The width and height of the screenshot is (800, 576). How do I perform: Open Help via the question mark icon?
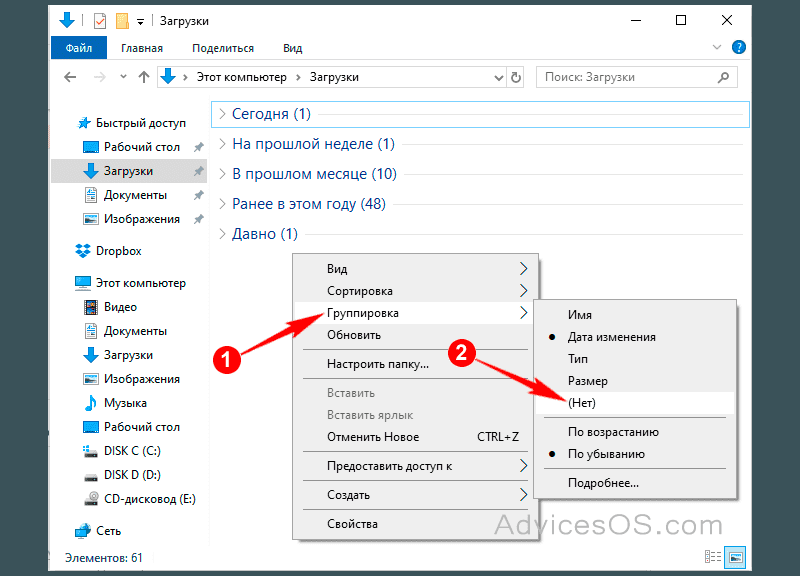[x=739, y=47]
